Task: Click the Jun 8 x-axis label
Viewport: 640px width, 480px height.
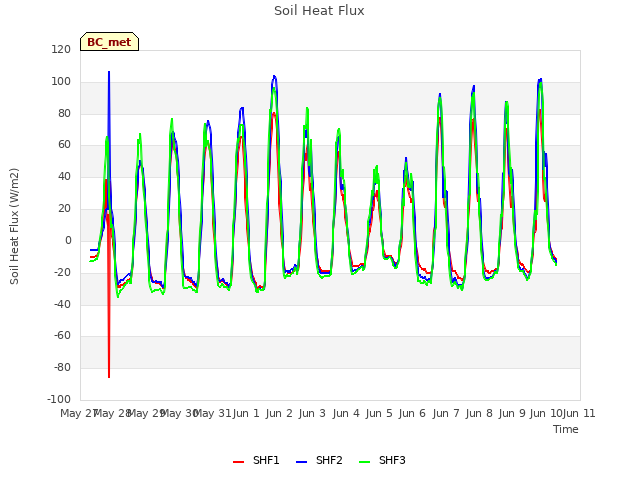Action: (479, 413)
